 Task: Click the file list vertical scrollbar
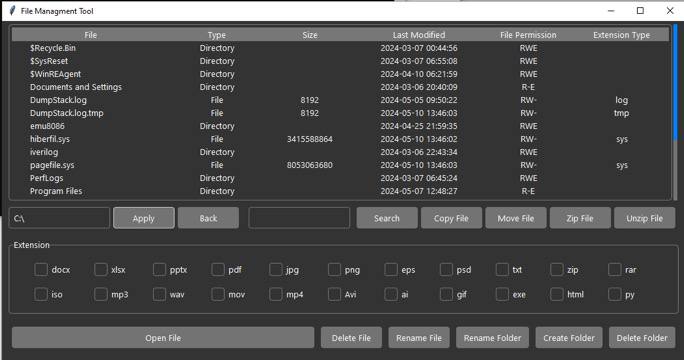[x=675, y=113]
